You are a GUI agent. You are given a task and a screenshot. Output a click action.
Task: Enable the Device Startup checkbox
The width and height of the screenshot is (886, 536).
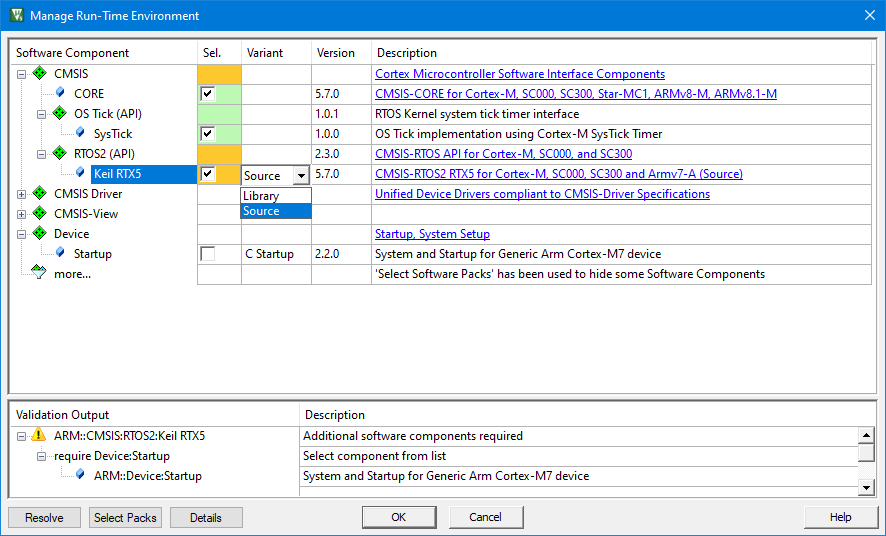(x=208, y=254)
